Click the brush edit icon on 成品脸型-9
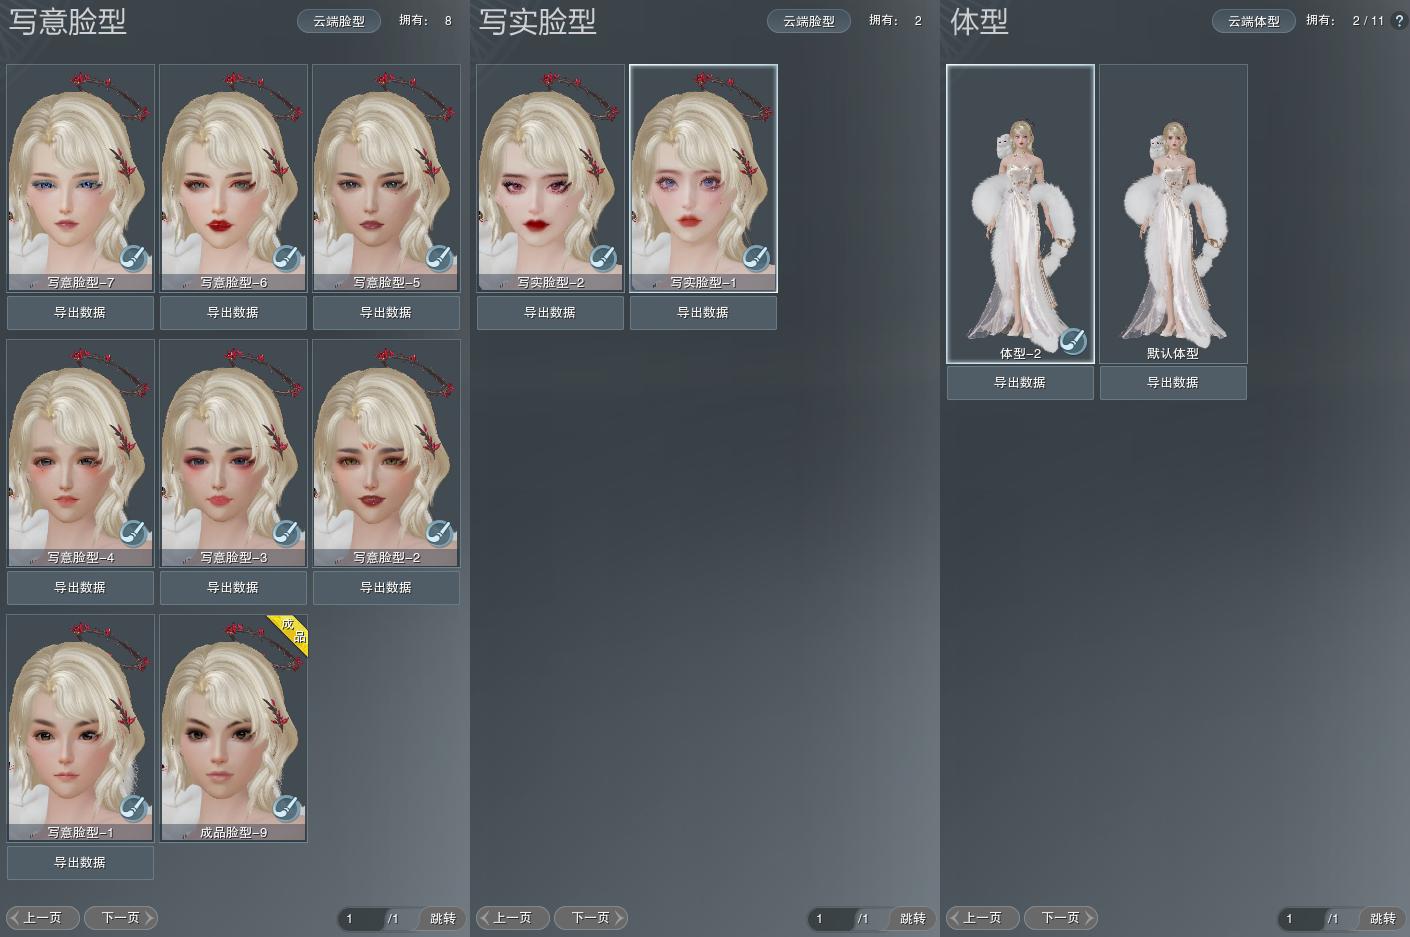Screen dimensions: 1410x937 tap(286, 807)
